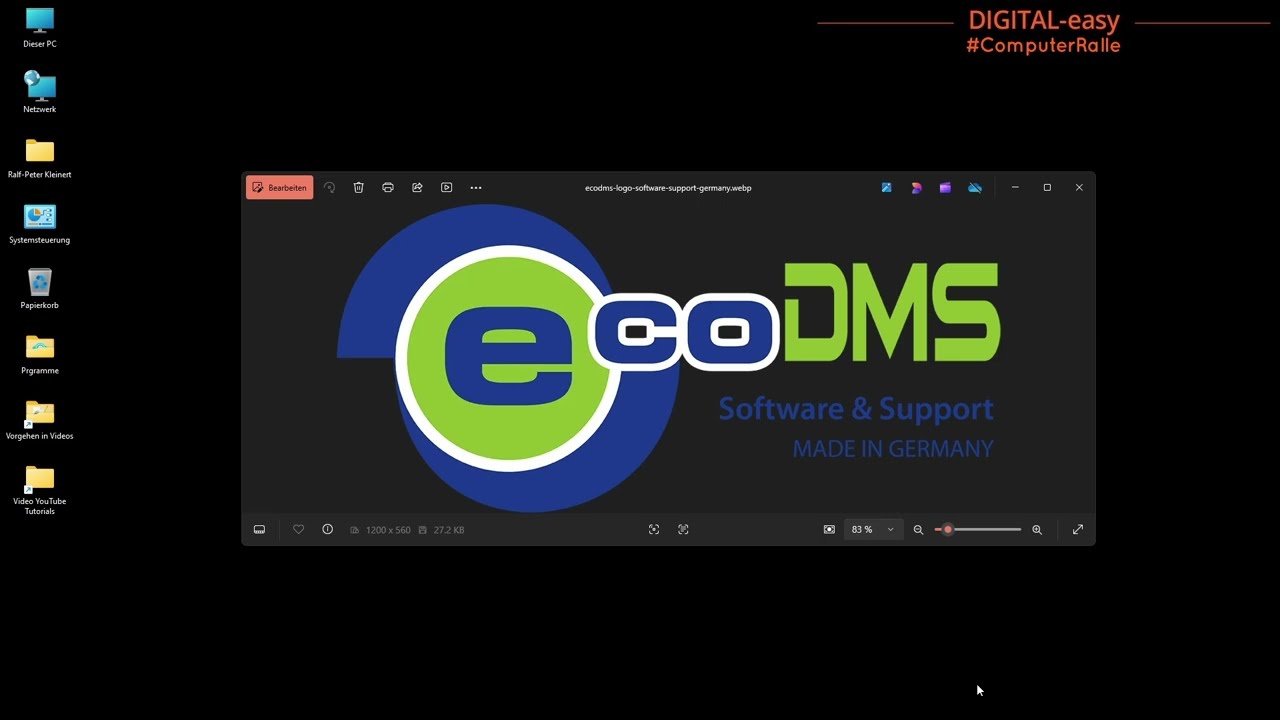Print the image with the printer icon

tap(388, 188)
